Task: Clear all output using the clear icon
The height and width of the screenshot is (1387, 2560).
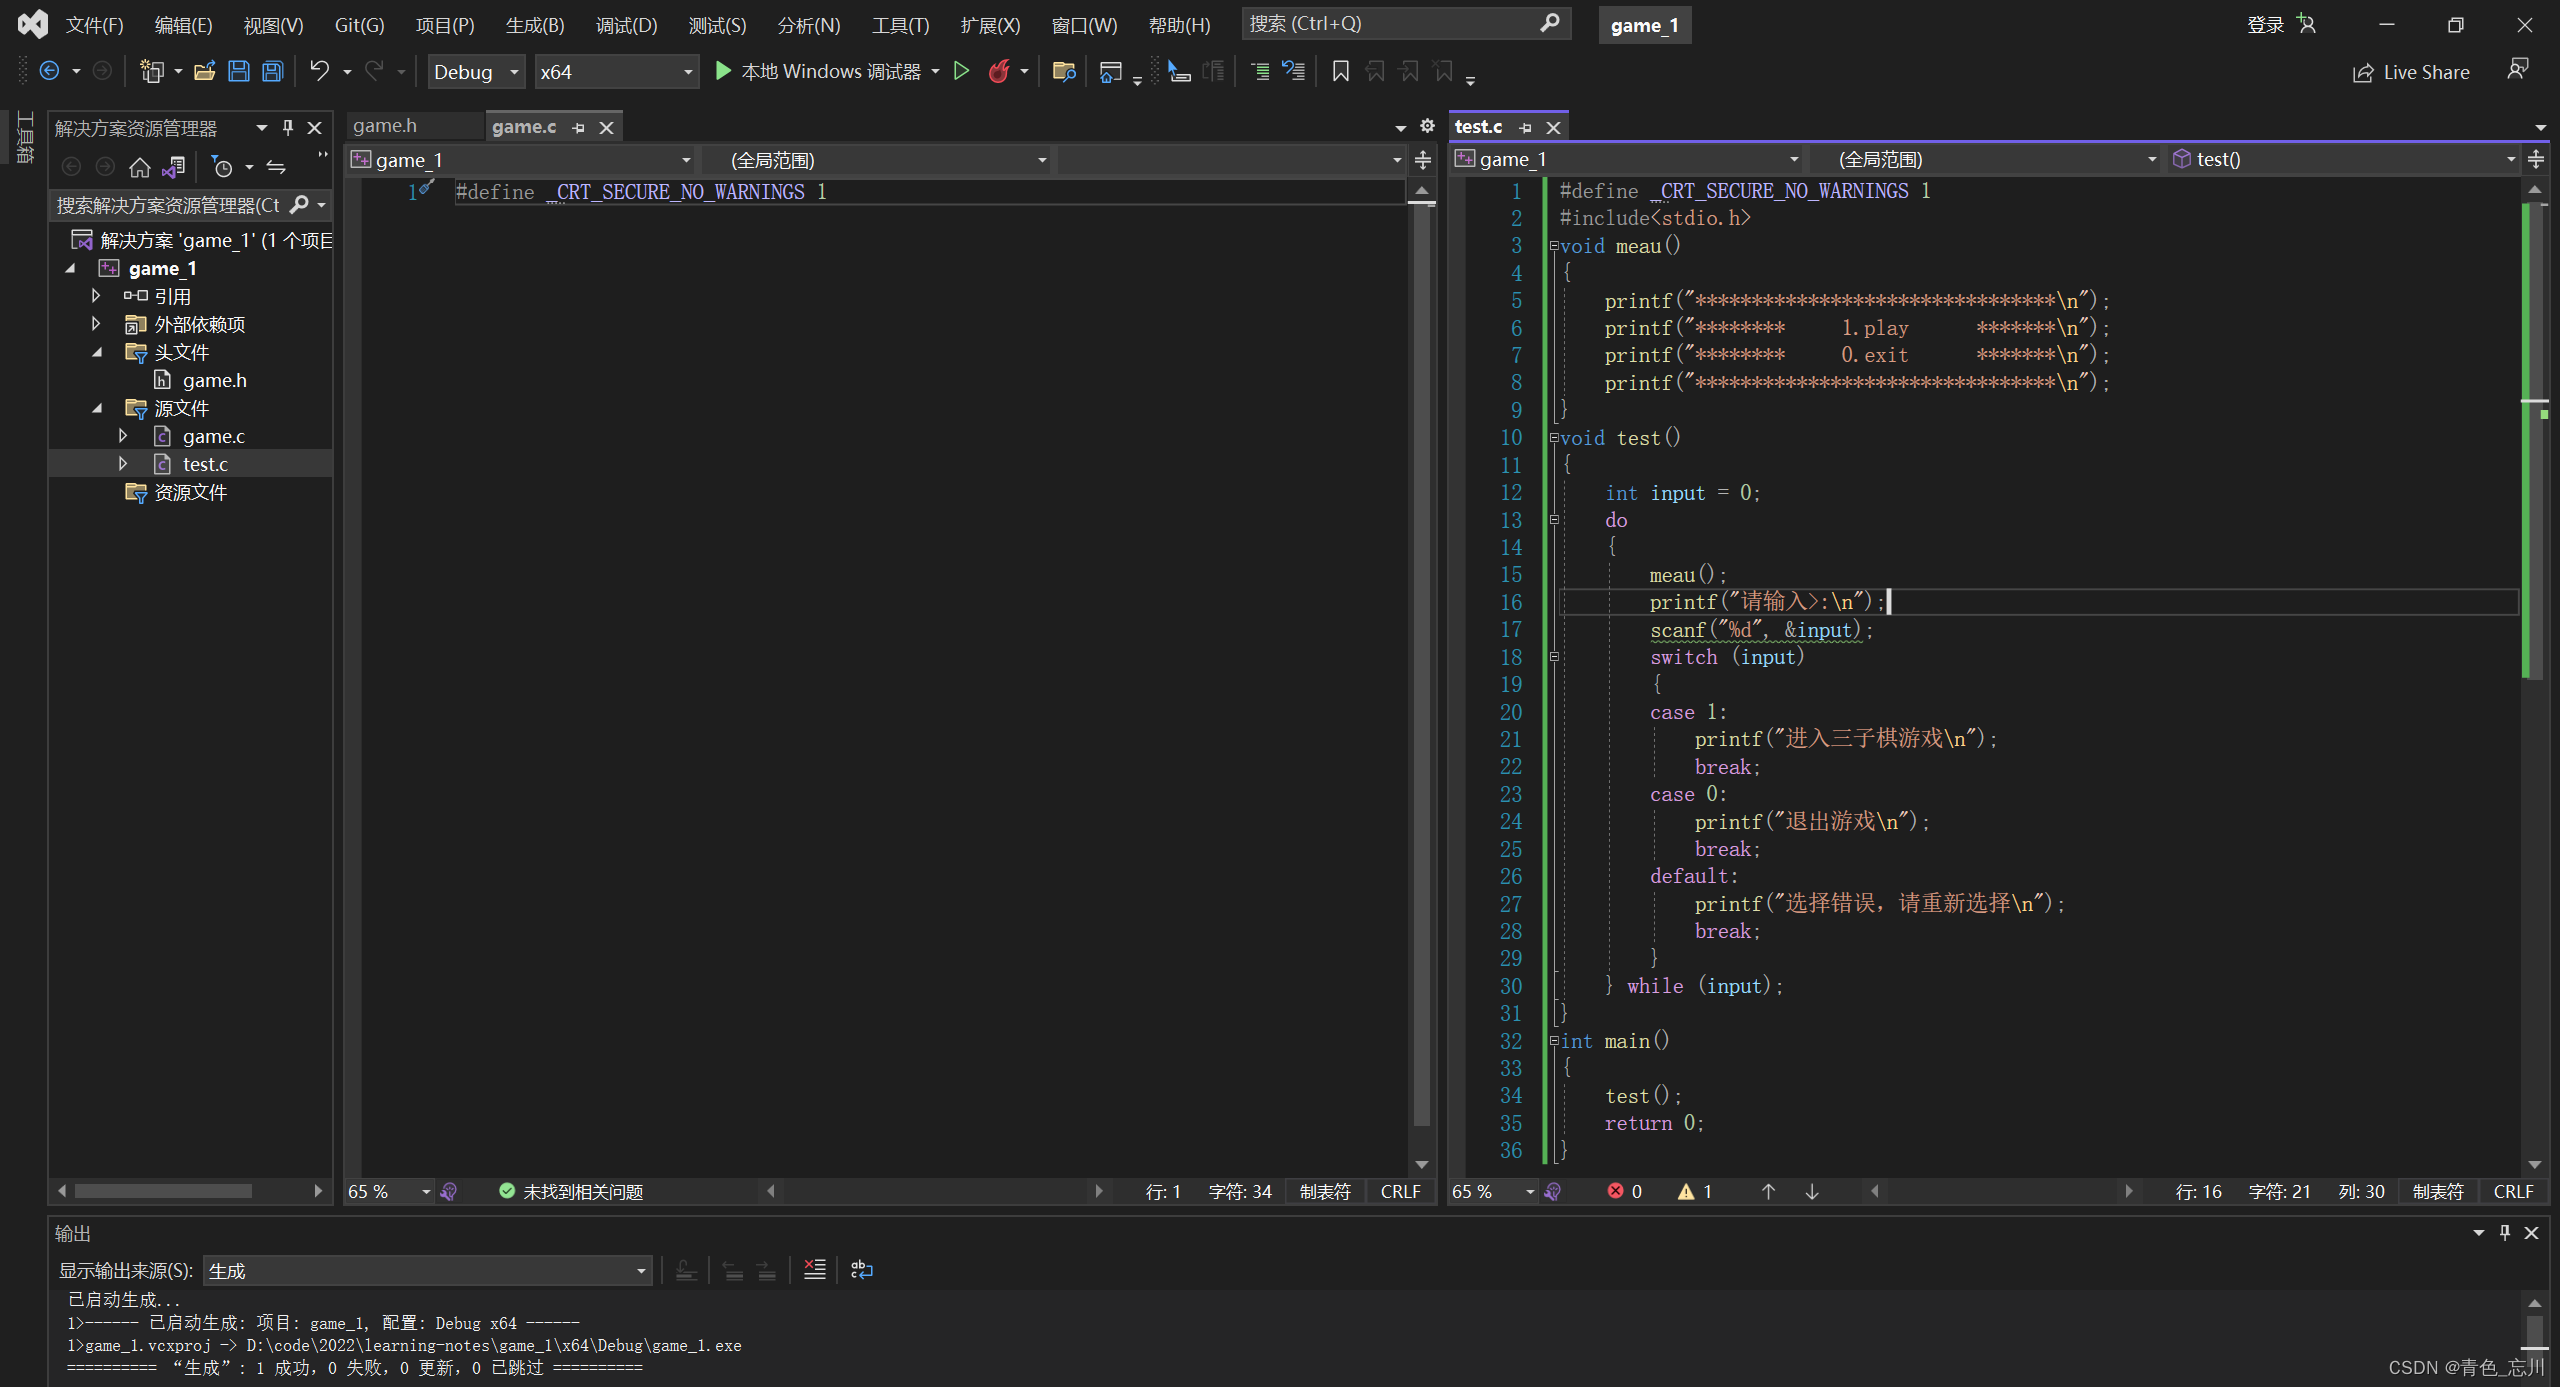Action: pyautogui.click(x=815, y=1270)
